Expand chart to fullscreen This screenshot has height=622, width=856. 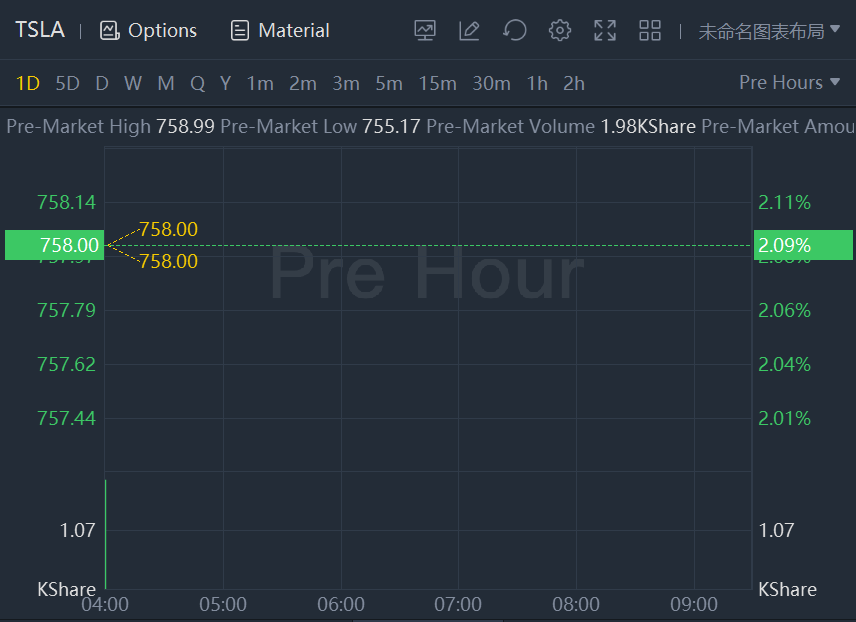pos(605,31)
